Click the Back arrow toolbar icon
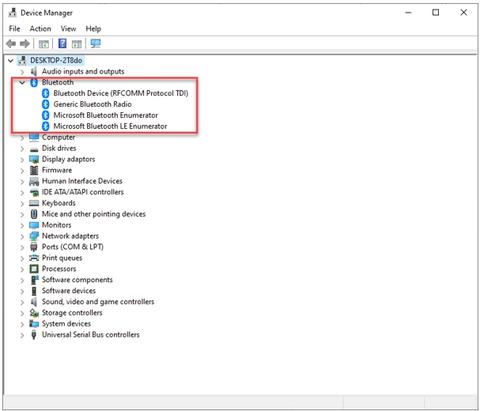This screenshot has width=480, height=411. click(11, 43)
